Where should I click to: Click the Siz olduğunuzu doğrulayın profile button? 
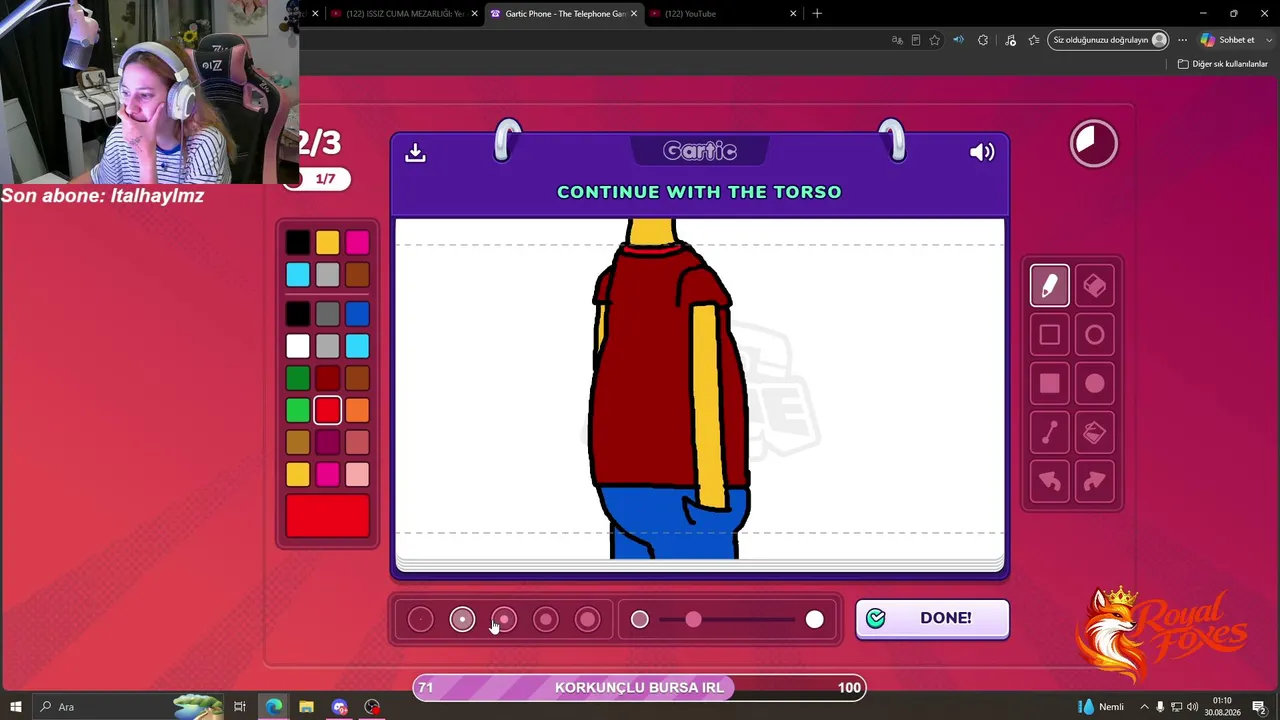click(1109, 40)
